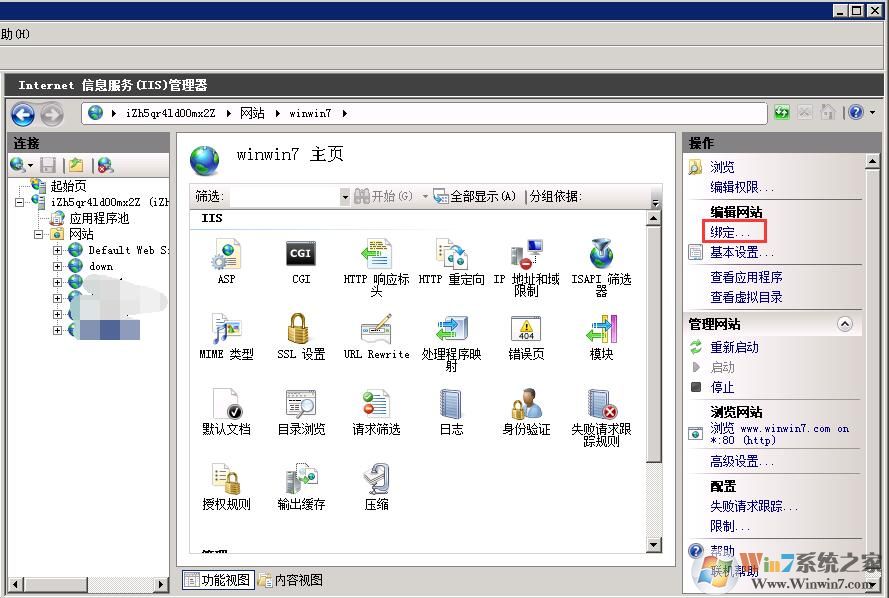Click 基本设置... action link
Viewport: 889px width, 598px height.
(x=742, y=252)
